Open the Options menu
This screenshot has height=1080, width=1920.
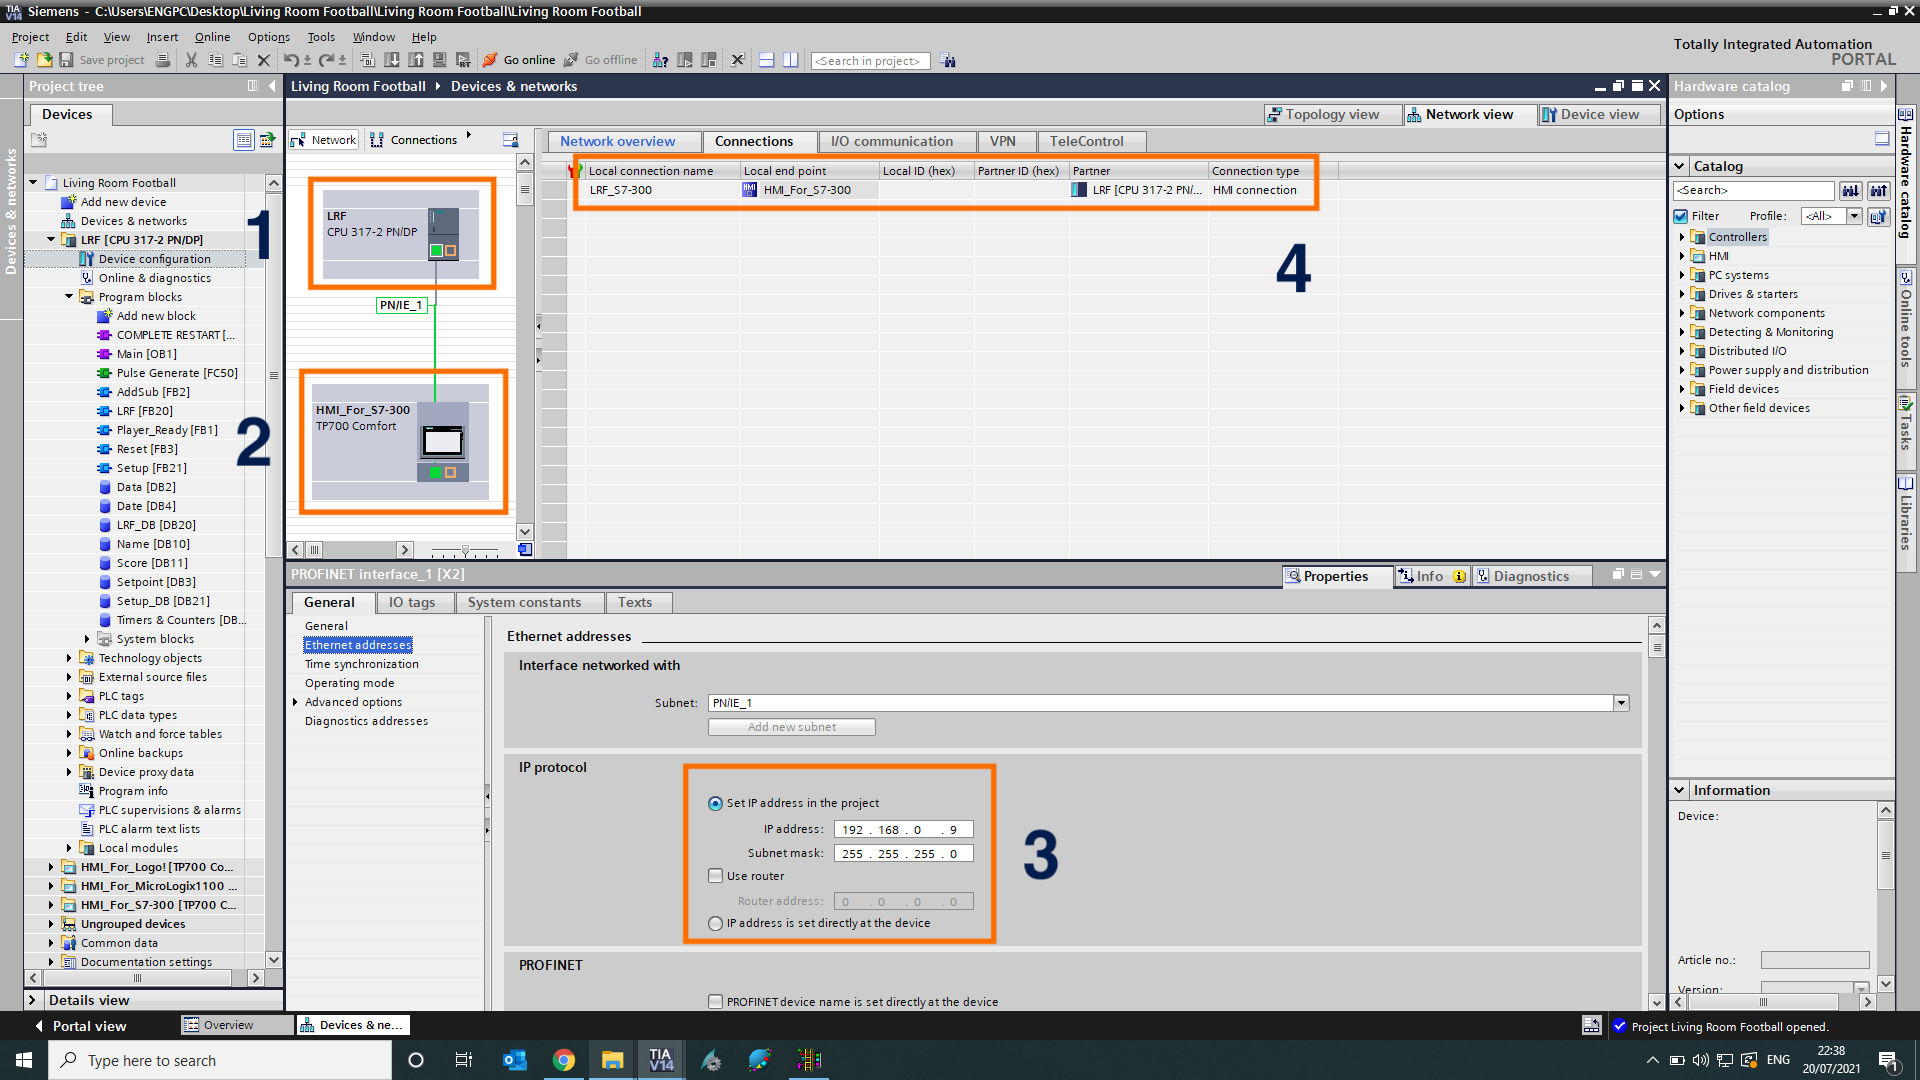click(268, 37)
